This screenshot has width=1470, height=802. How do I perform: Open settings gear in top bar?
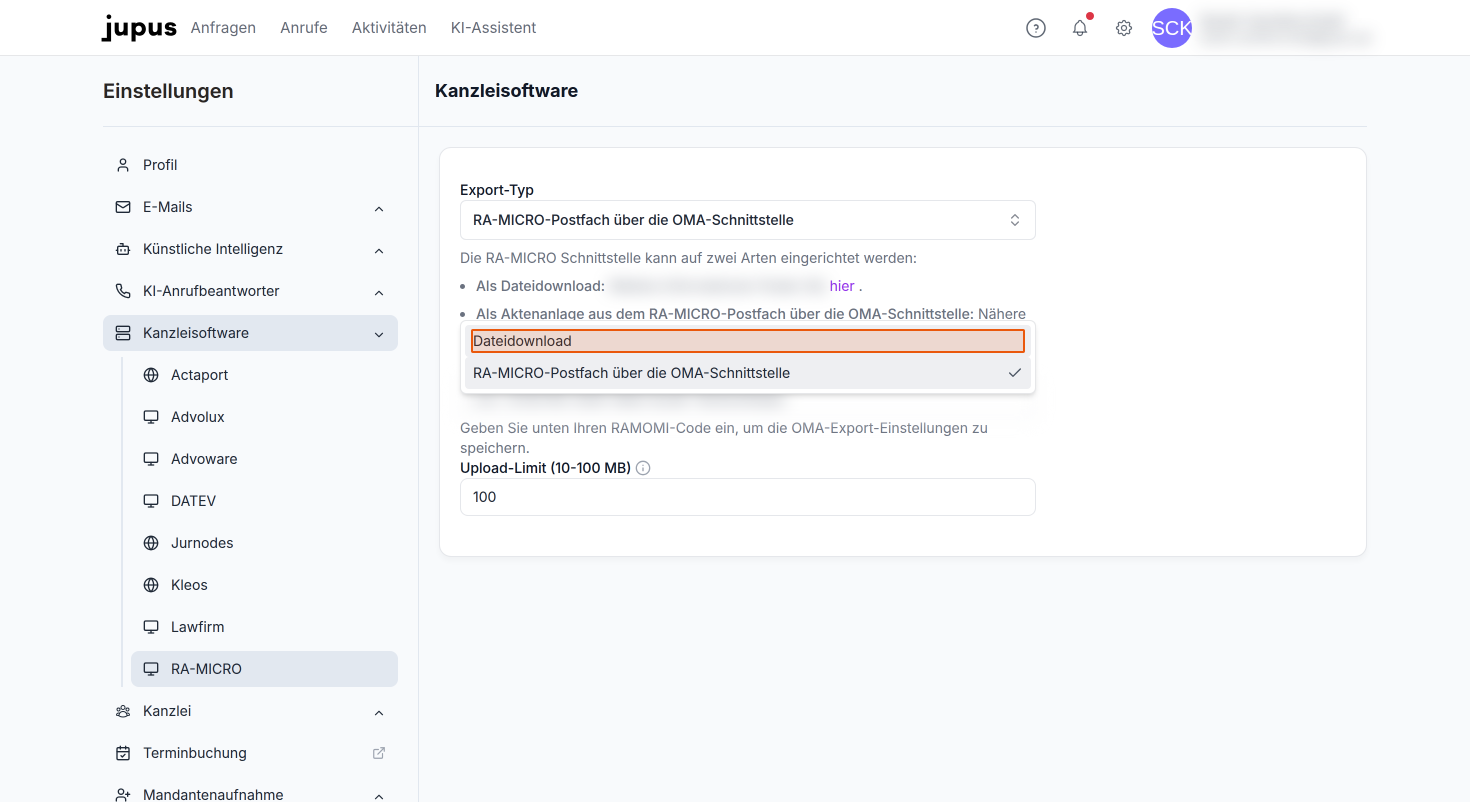[1124, 28]
